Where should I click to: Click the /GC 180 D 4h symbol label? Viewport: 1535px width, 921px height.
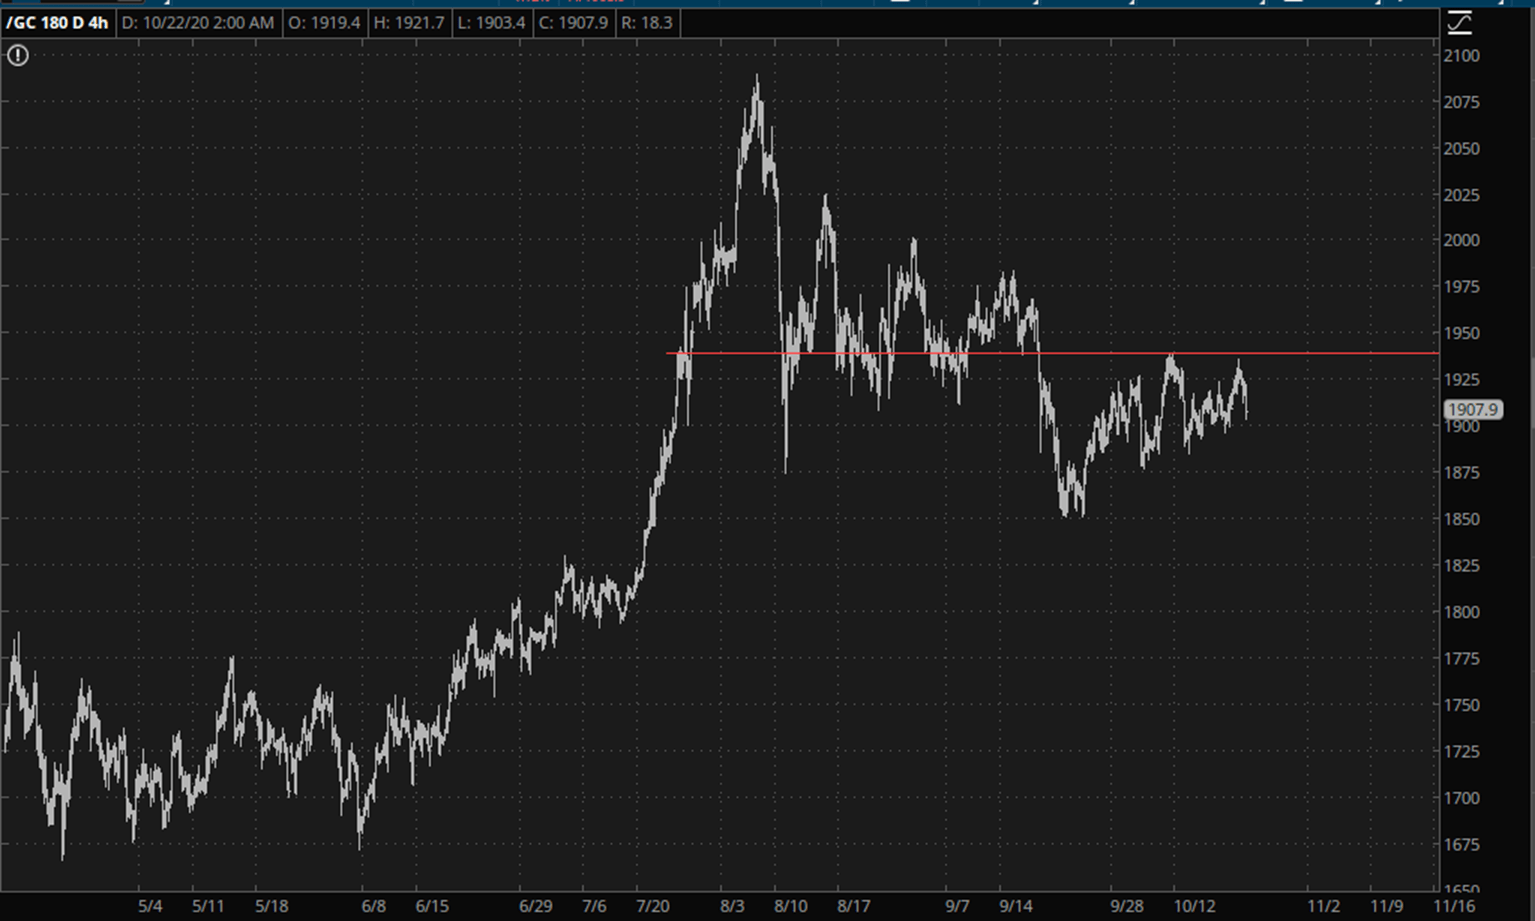[57, 22]
